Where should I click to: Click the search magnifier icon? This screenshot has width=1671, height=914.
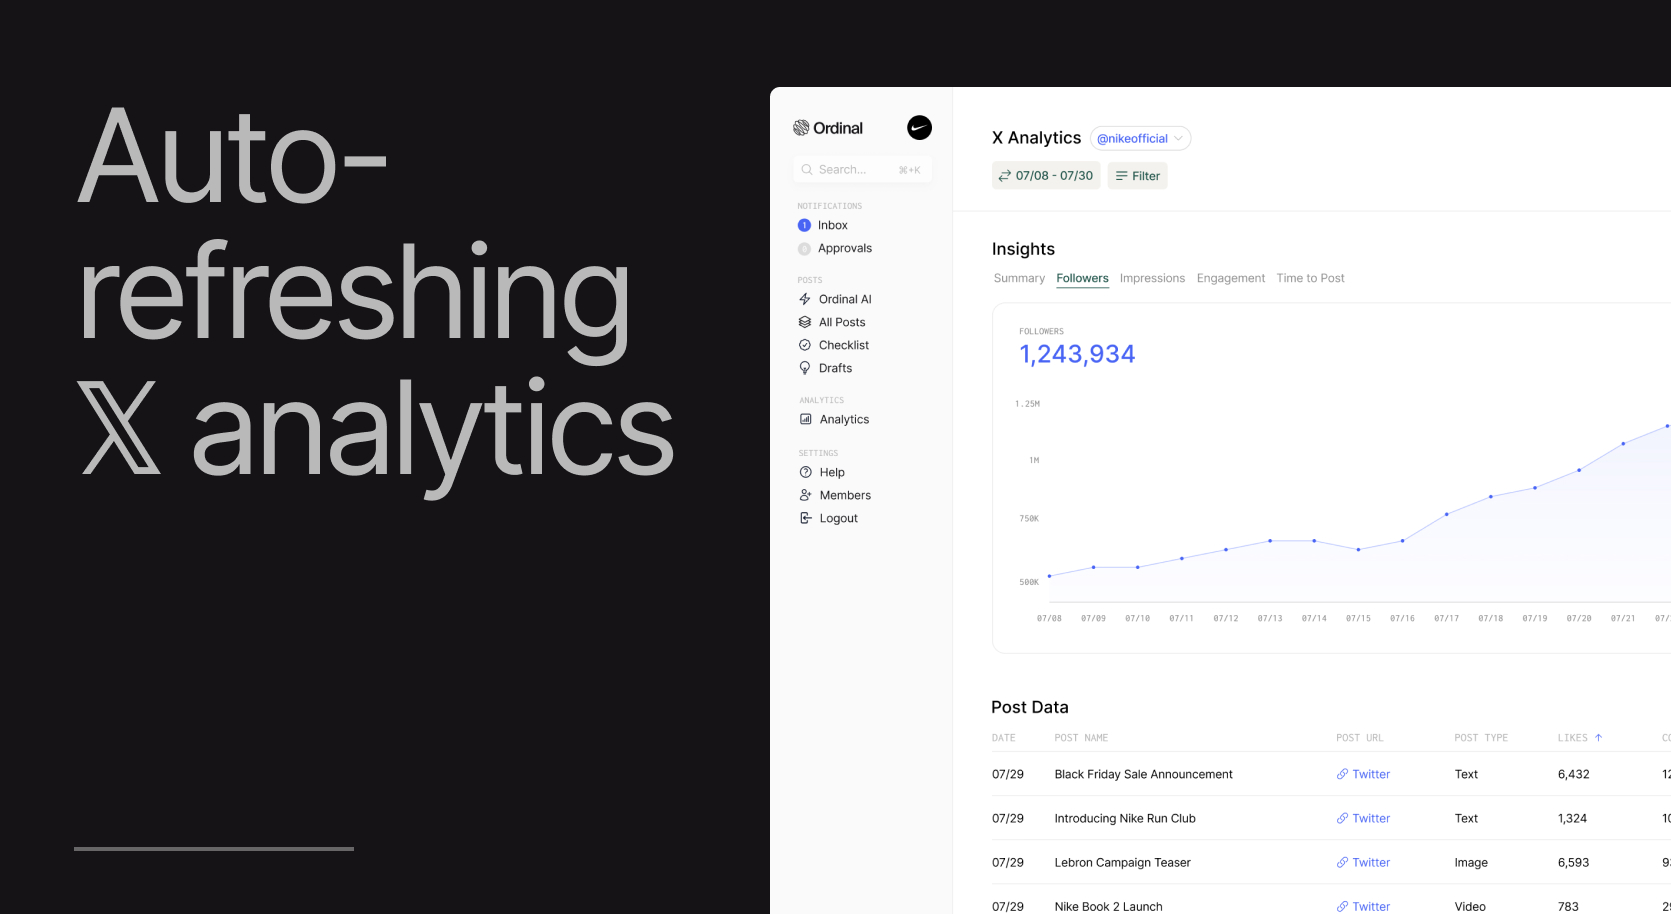pyautogui.click(x=807, y=170)
